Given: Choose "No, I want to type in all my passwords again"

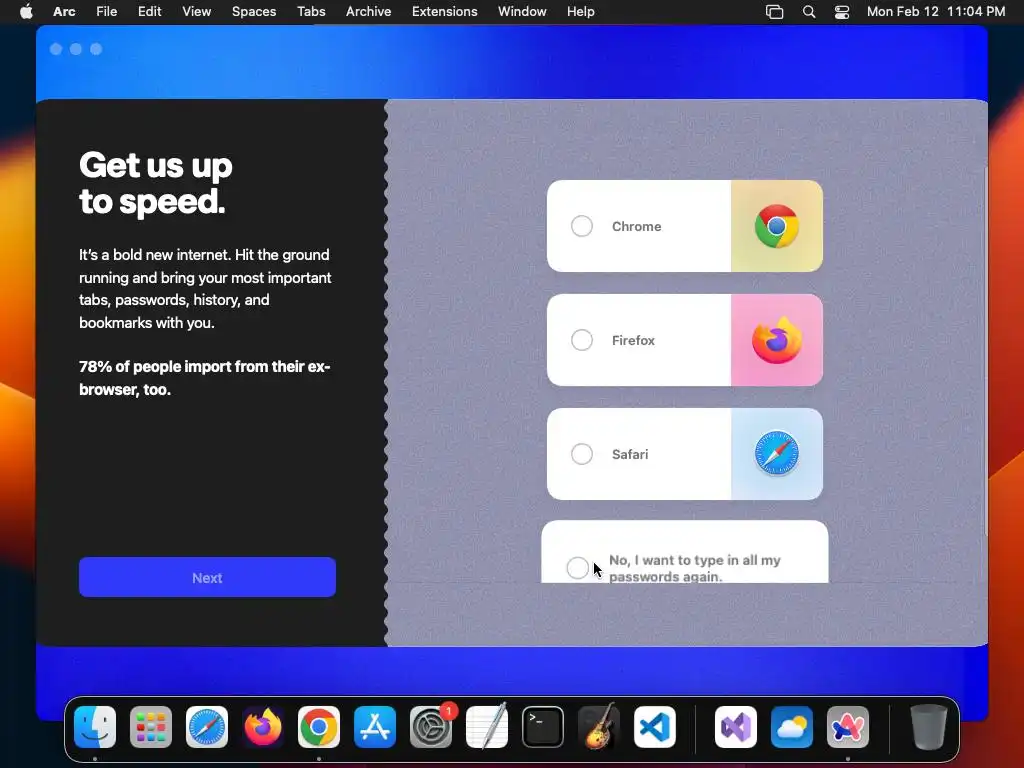Looking at the screenshot, I should pyautogui.click(x=577, y=568).
